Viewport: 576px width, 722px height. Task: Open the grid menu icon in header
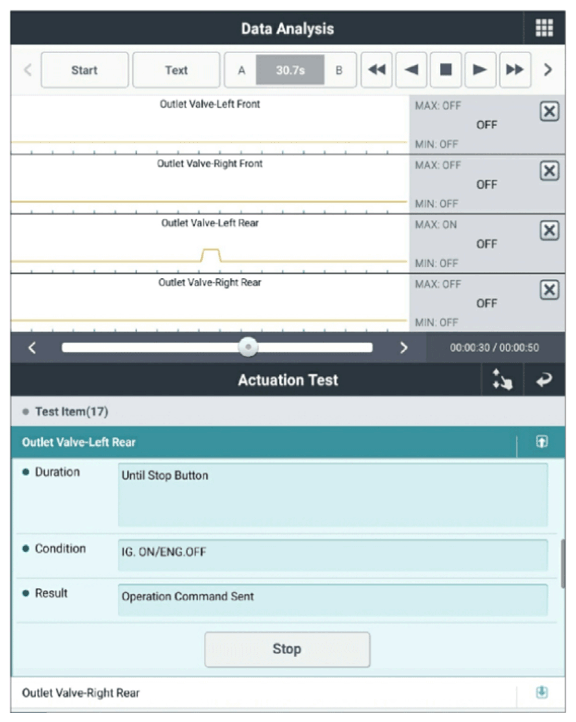coord(544,28)
